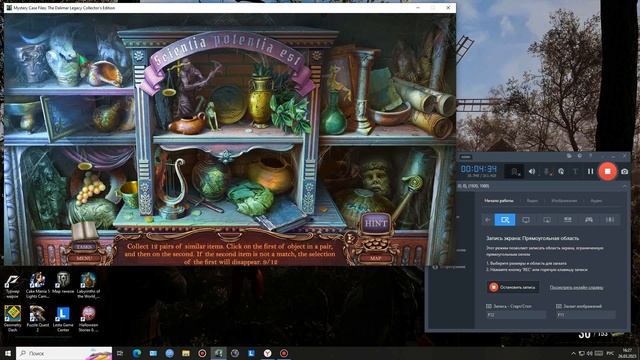Select rectangular area recording mode icon
Image resolution: width=640 pixels, height=360 pixels.
tap(505, 220)
